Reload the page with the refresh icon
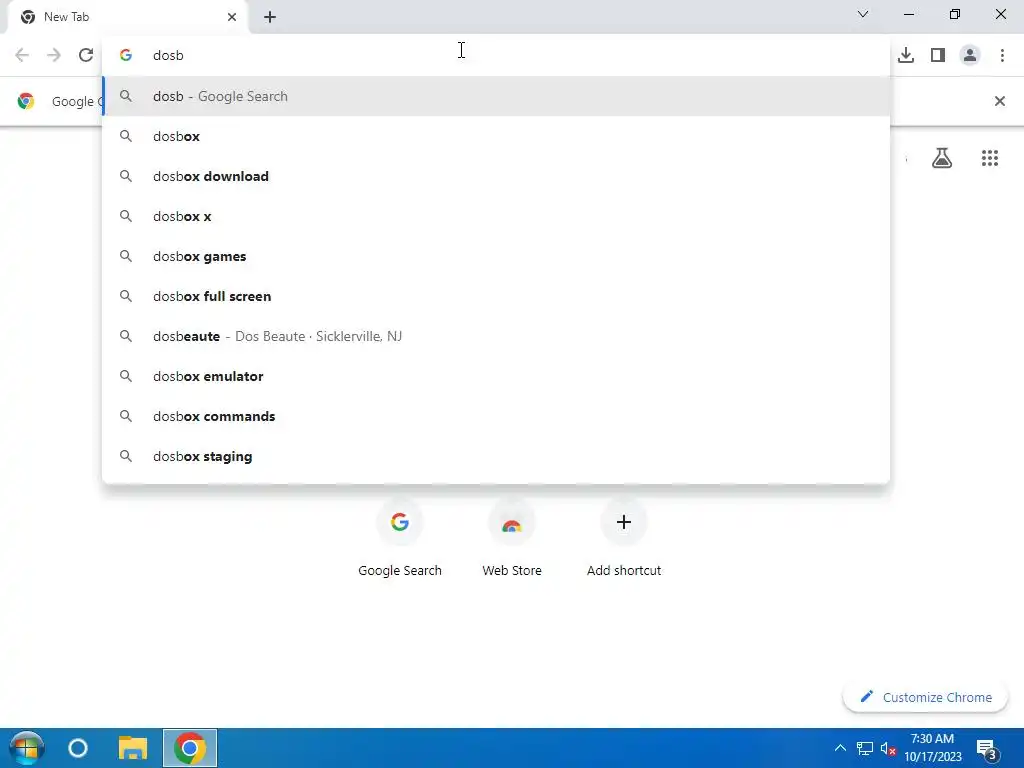This screenshot has width=1024, height=768. coord(86,55)
